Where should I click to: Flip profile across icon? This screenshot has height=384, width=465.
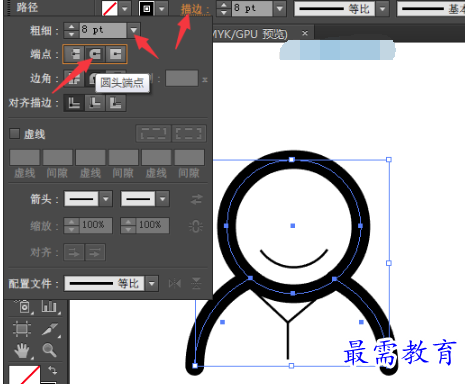pyautogui.click(x=196, y=283)
